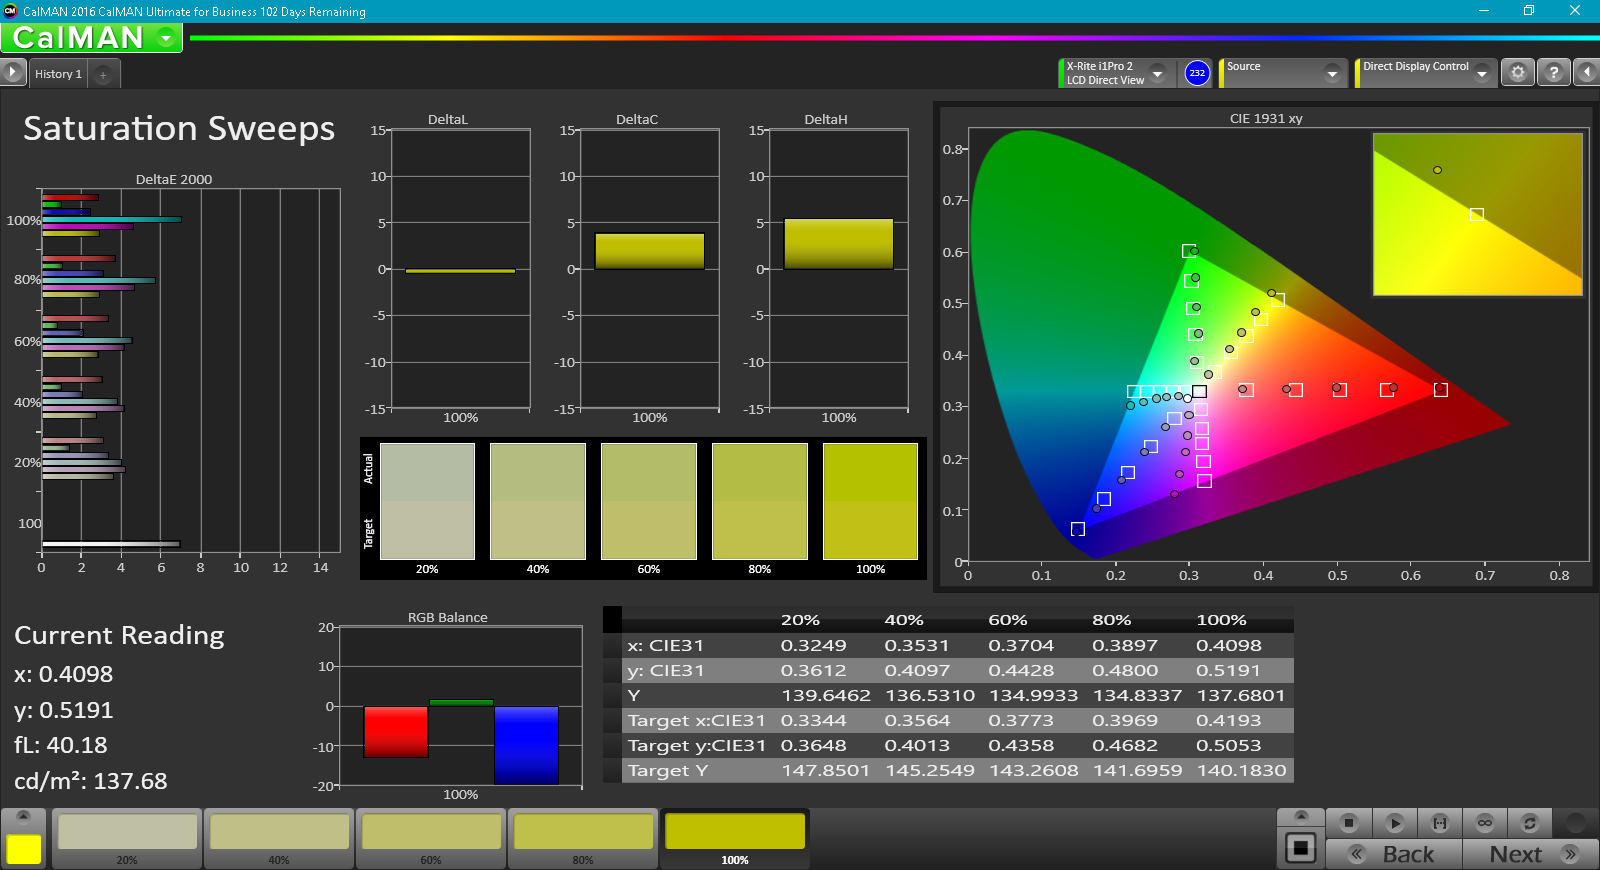
Task: Expand X-Rite i1Pro 2 meter dropdown
Action: point(1157,73)
